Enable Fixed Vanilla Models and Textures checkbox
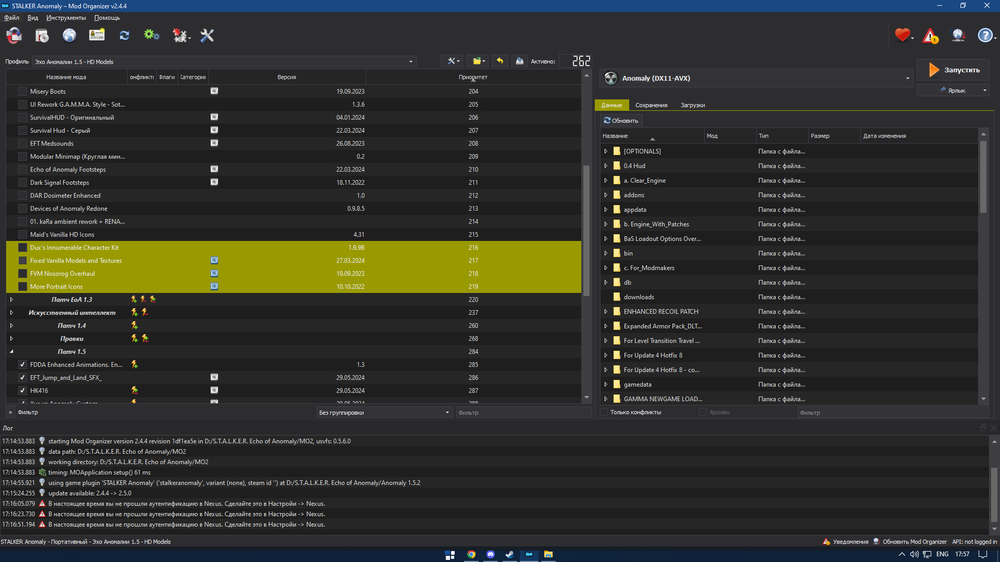Screen dimensions: 1000x562 pyautogui.click(x=22, y=260)
